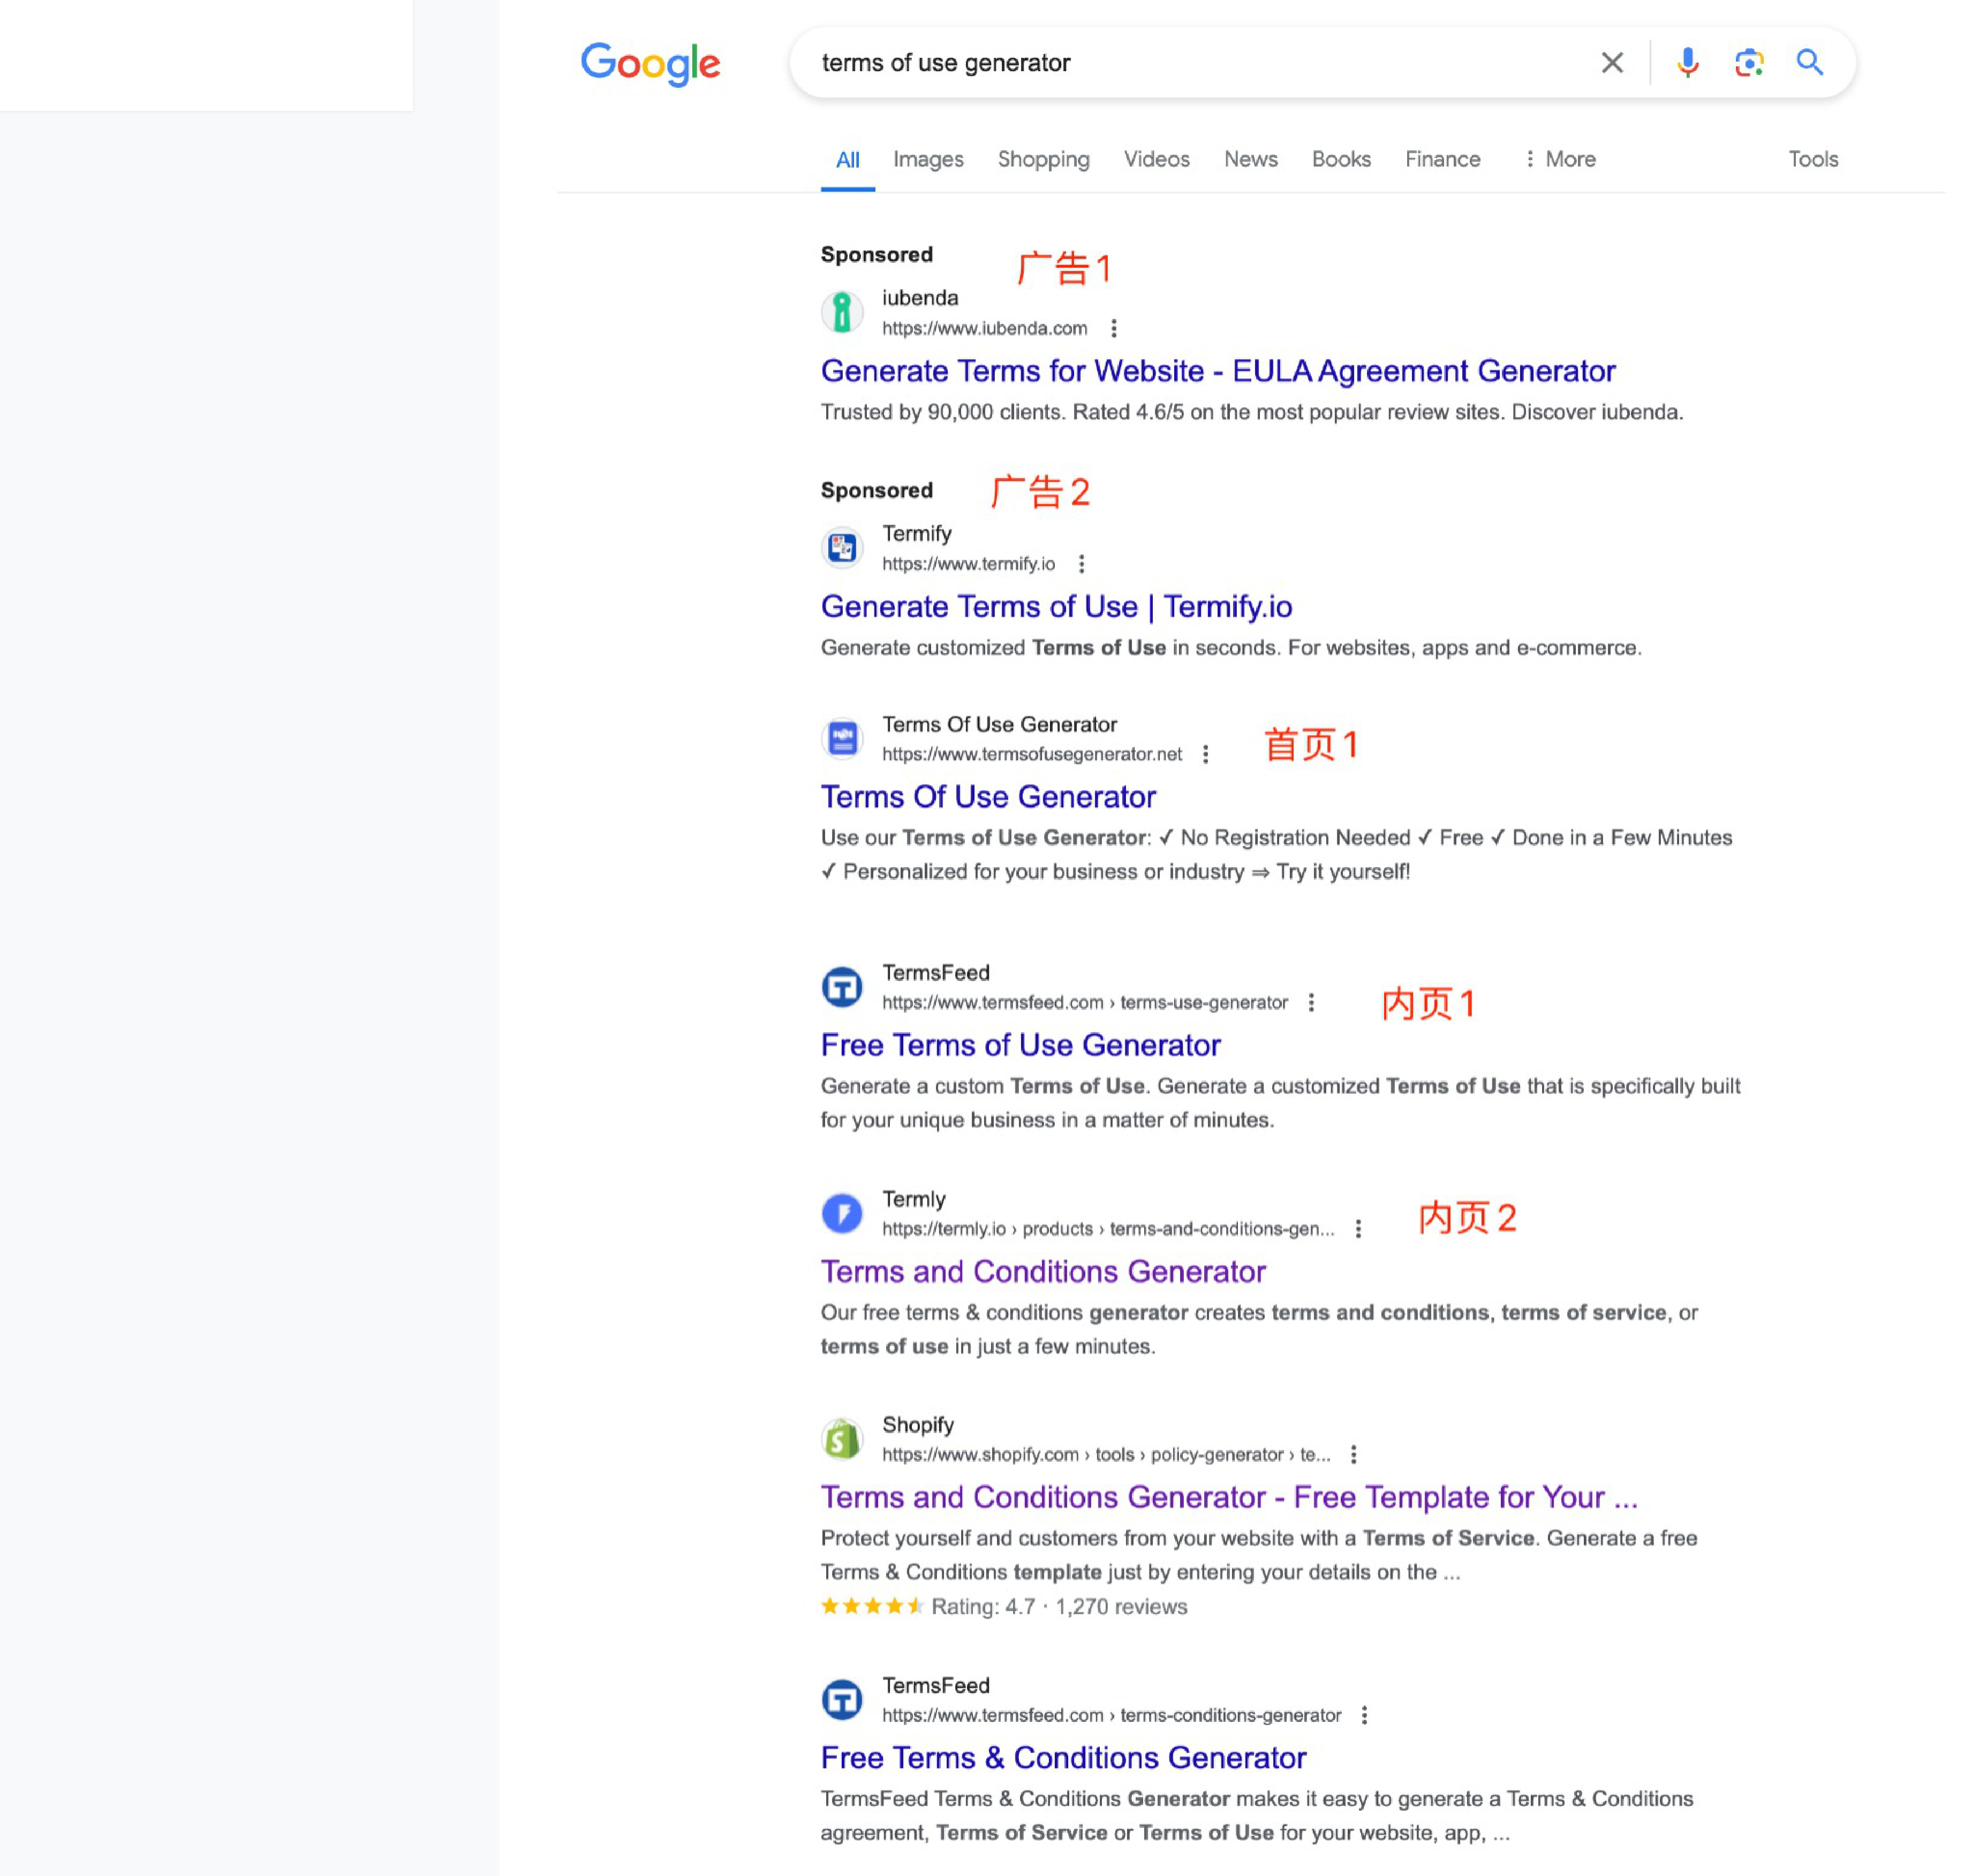
Task: Open three-dot menu beside termify.io URL
Action: 1081,564
